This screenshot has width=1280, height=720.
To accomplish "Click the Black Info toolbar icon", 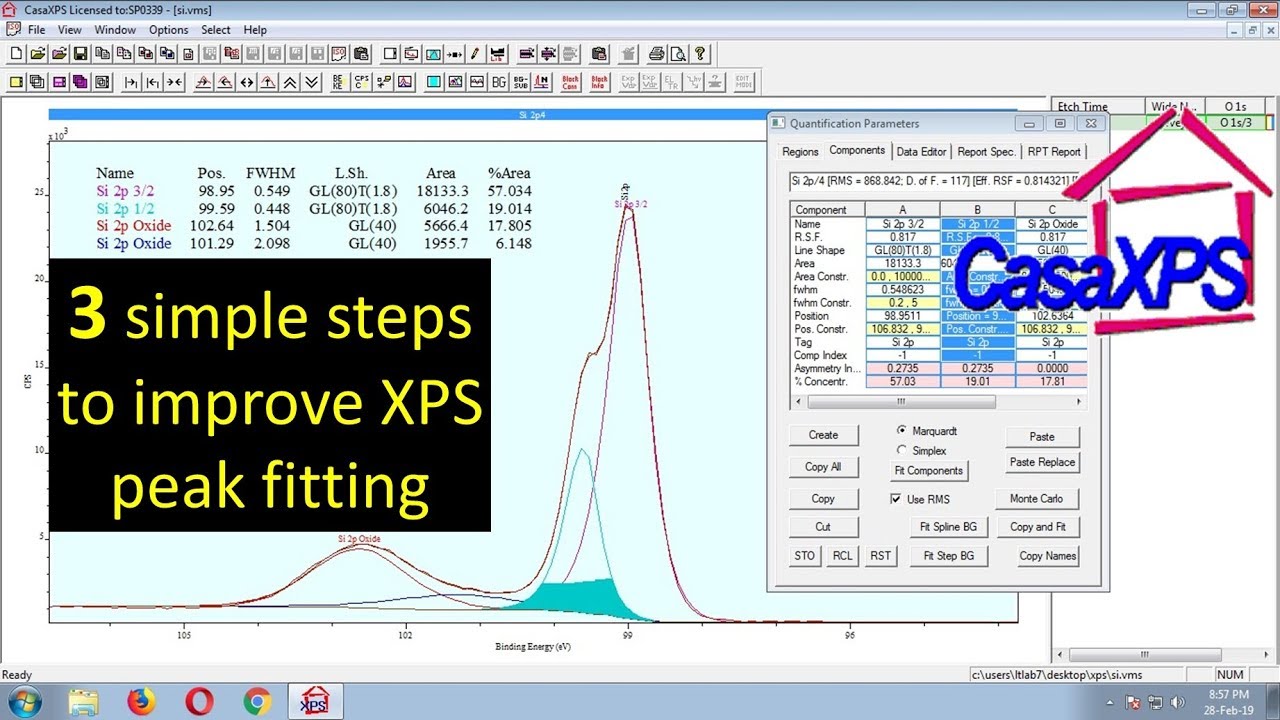I will [599, 82].
